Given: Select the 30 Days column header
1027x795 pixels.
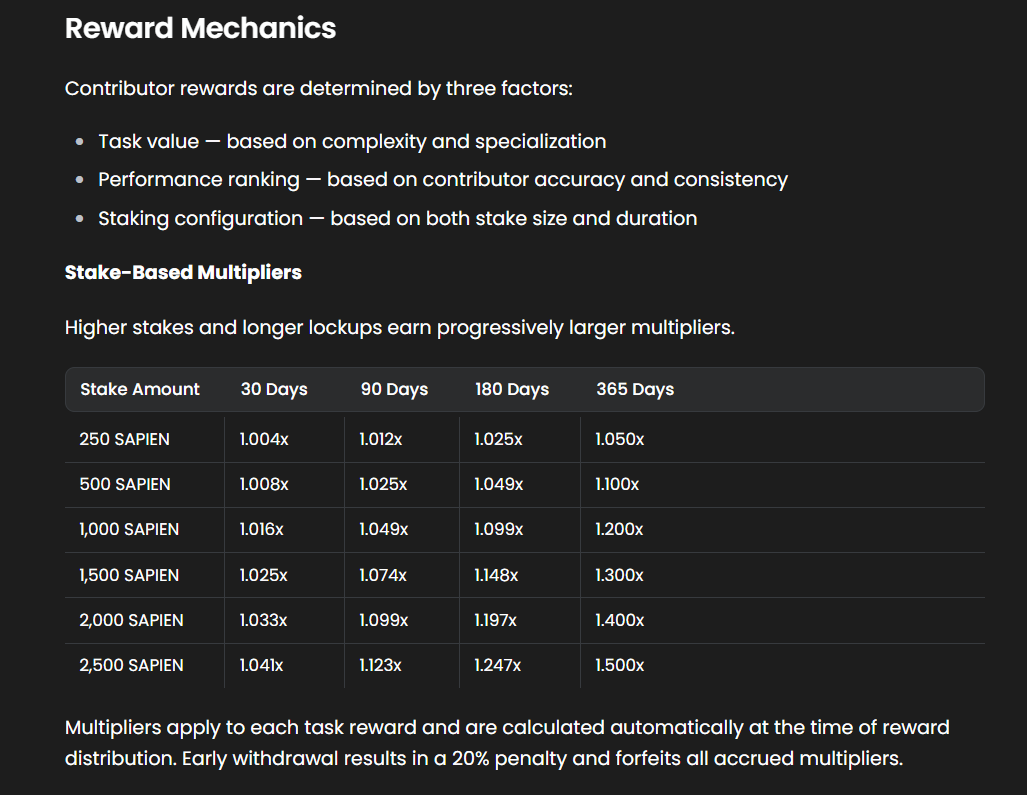Looking at the screenshot, I should (x=273, y=389).
